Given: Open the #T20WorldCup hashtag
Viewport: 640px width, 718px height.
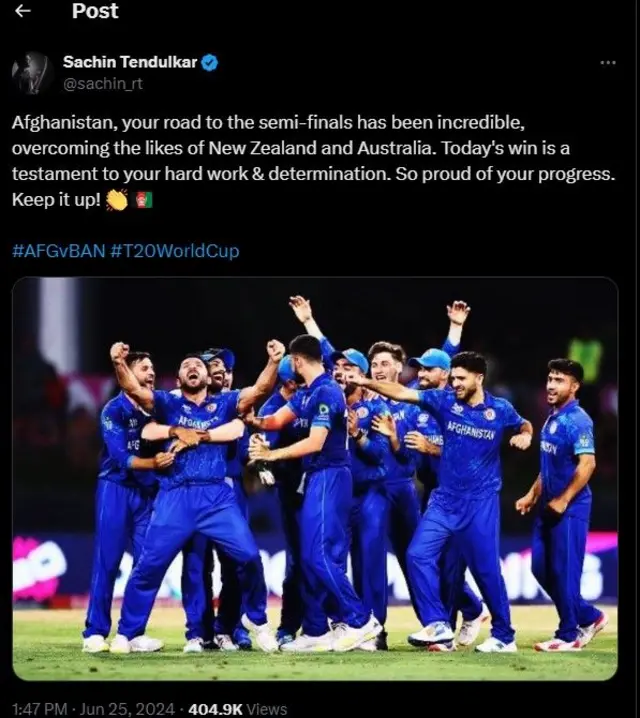Looking at the screenshot, I should point(173,251).
